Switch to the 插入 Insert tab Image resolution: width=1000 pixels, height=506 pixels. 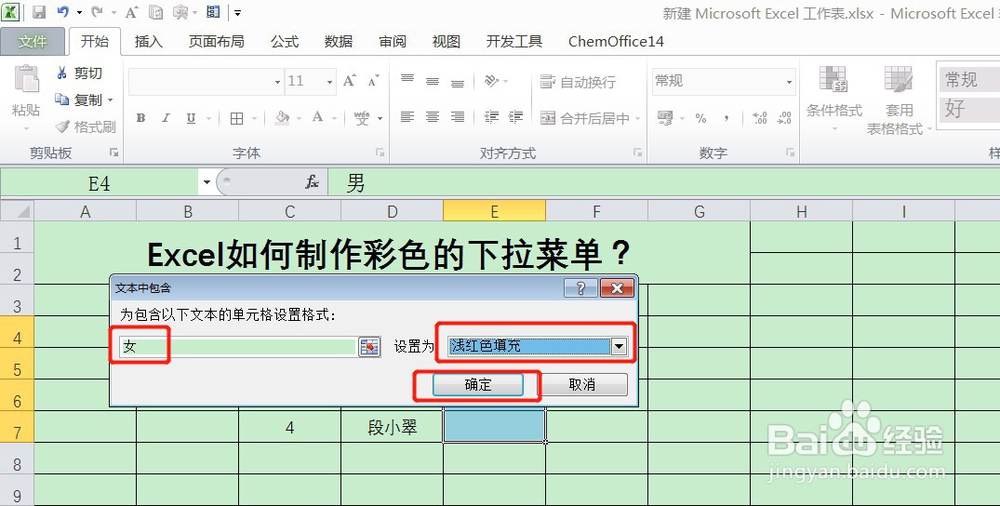click(149, 41)
